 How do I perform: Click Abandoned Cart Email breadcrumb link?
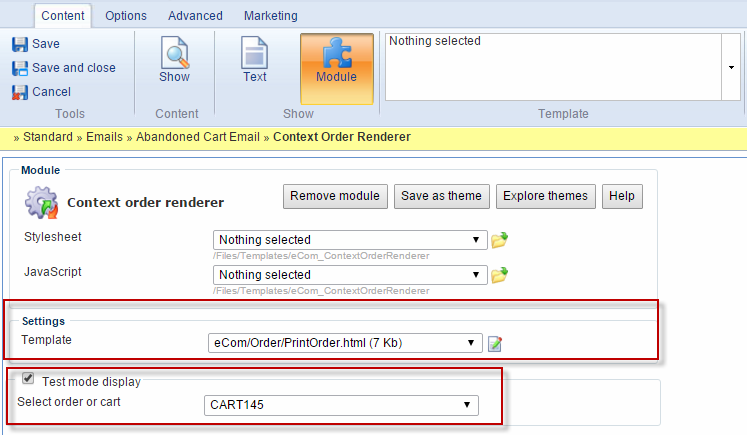198,137
